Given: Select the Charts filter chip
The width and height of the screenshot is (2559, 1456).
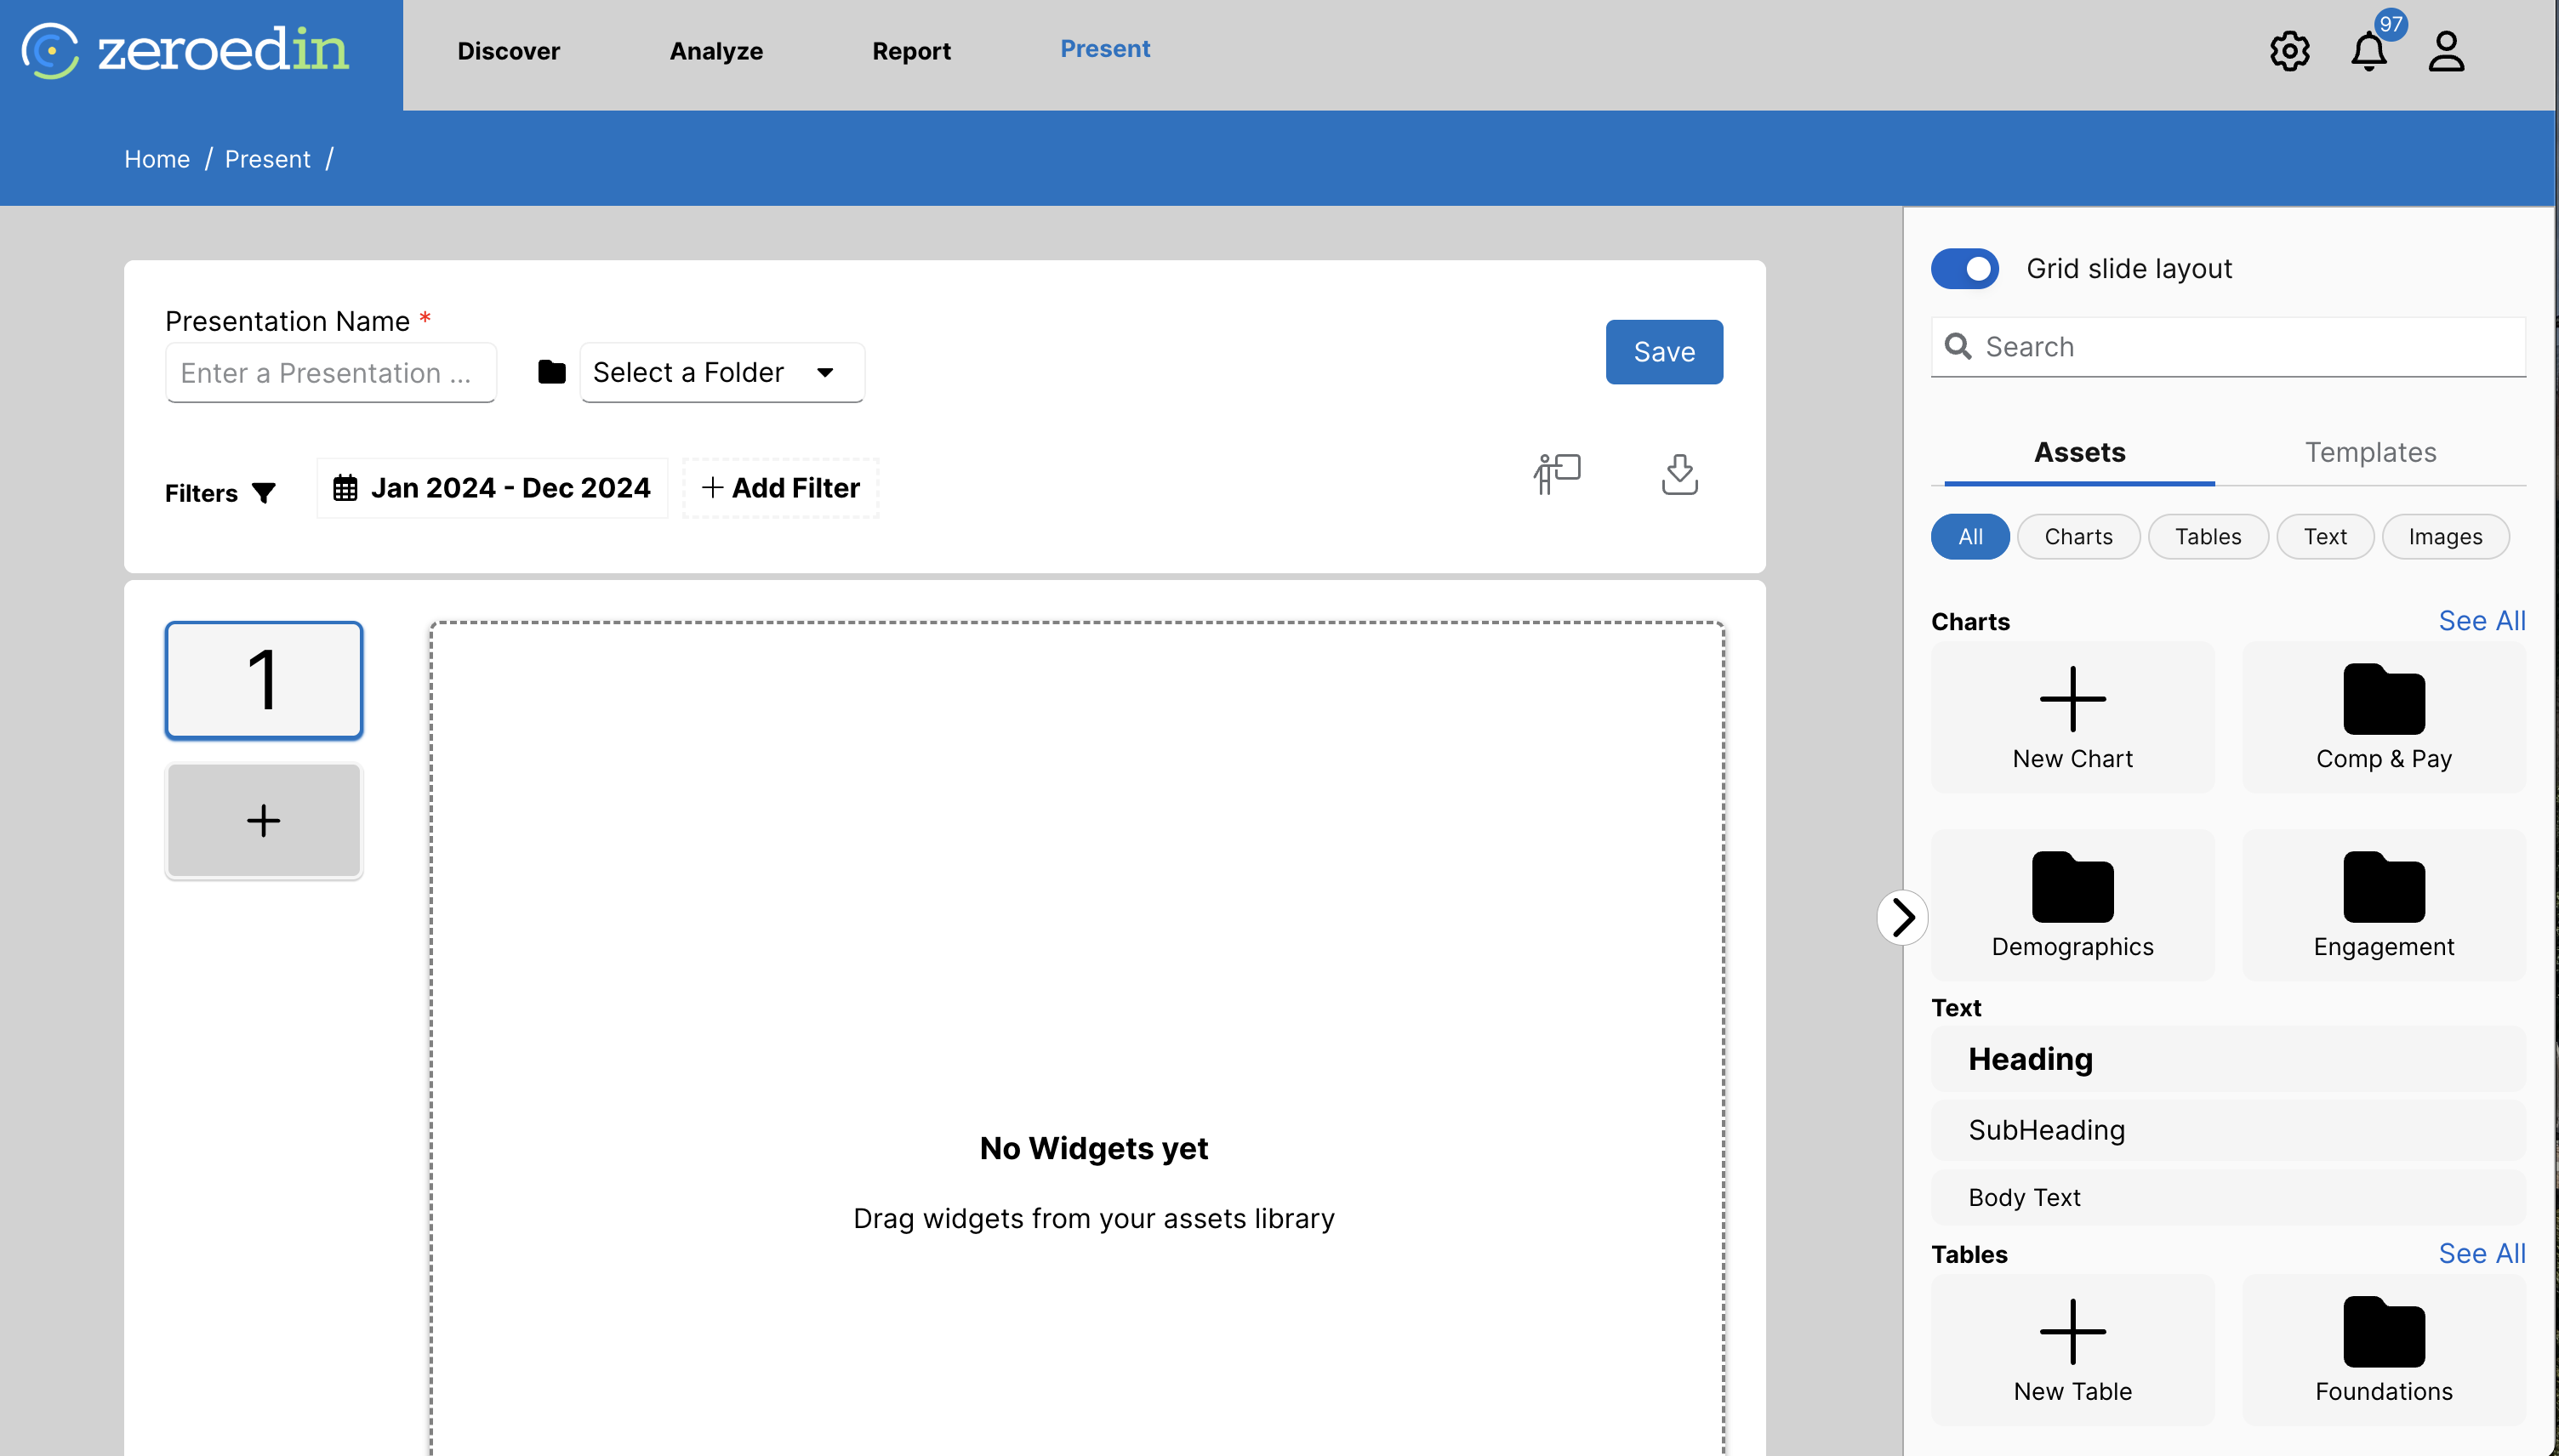Looking at the screenshot, I should 2078,537.
